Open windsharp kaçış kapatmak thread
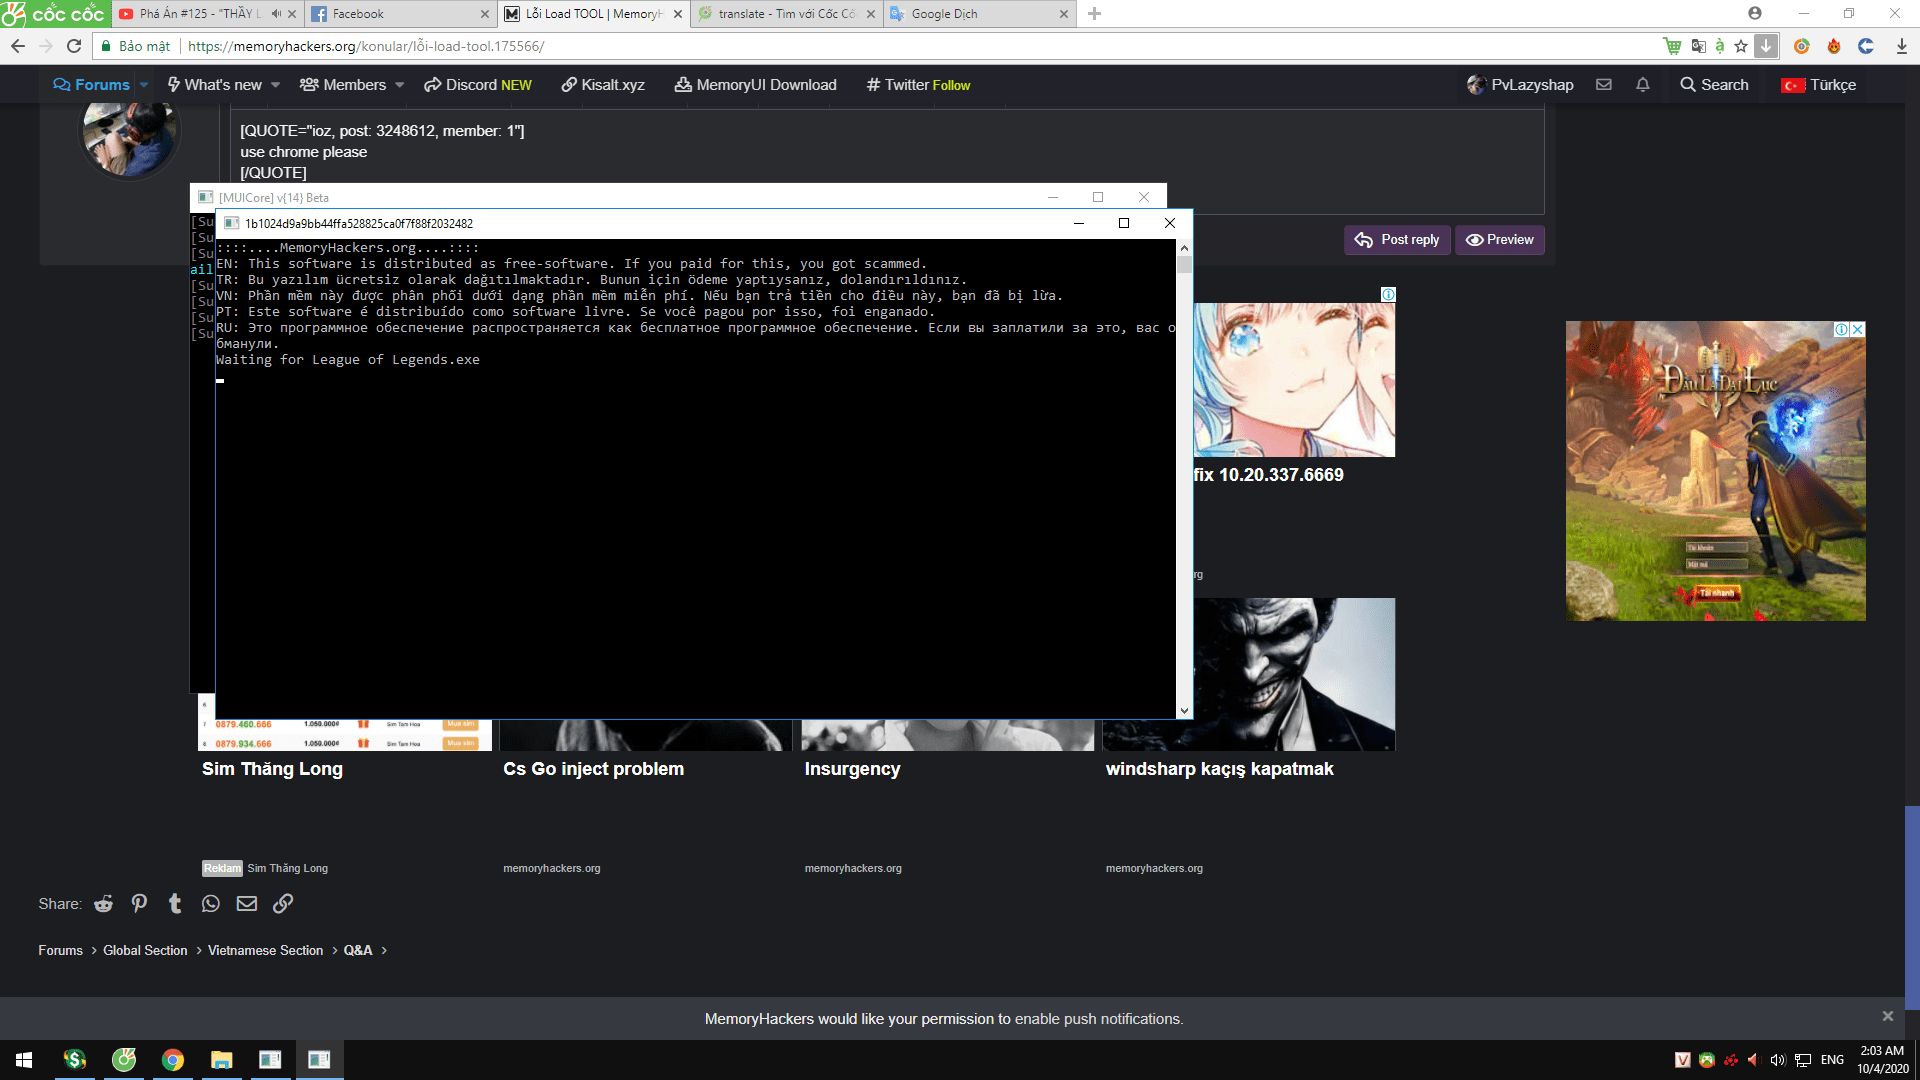 1220,769
